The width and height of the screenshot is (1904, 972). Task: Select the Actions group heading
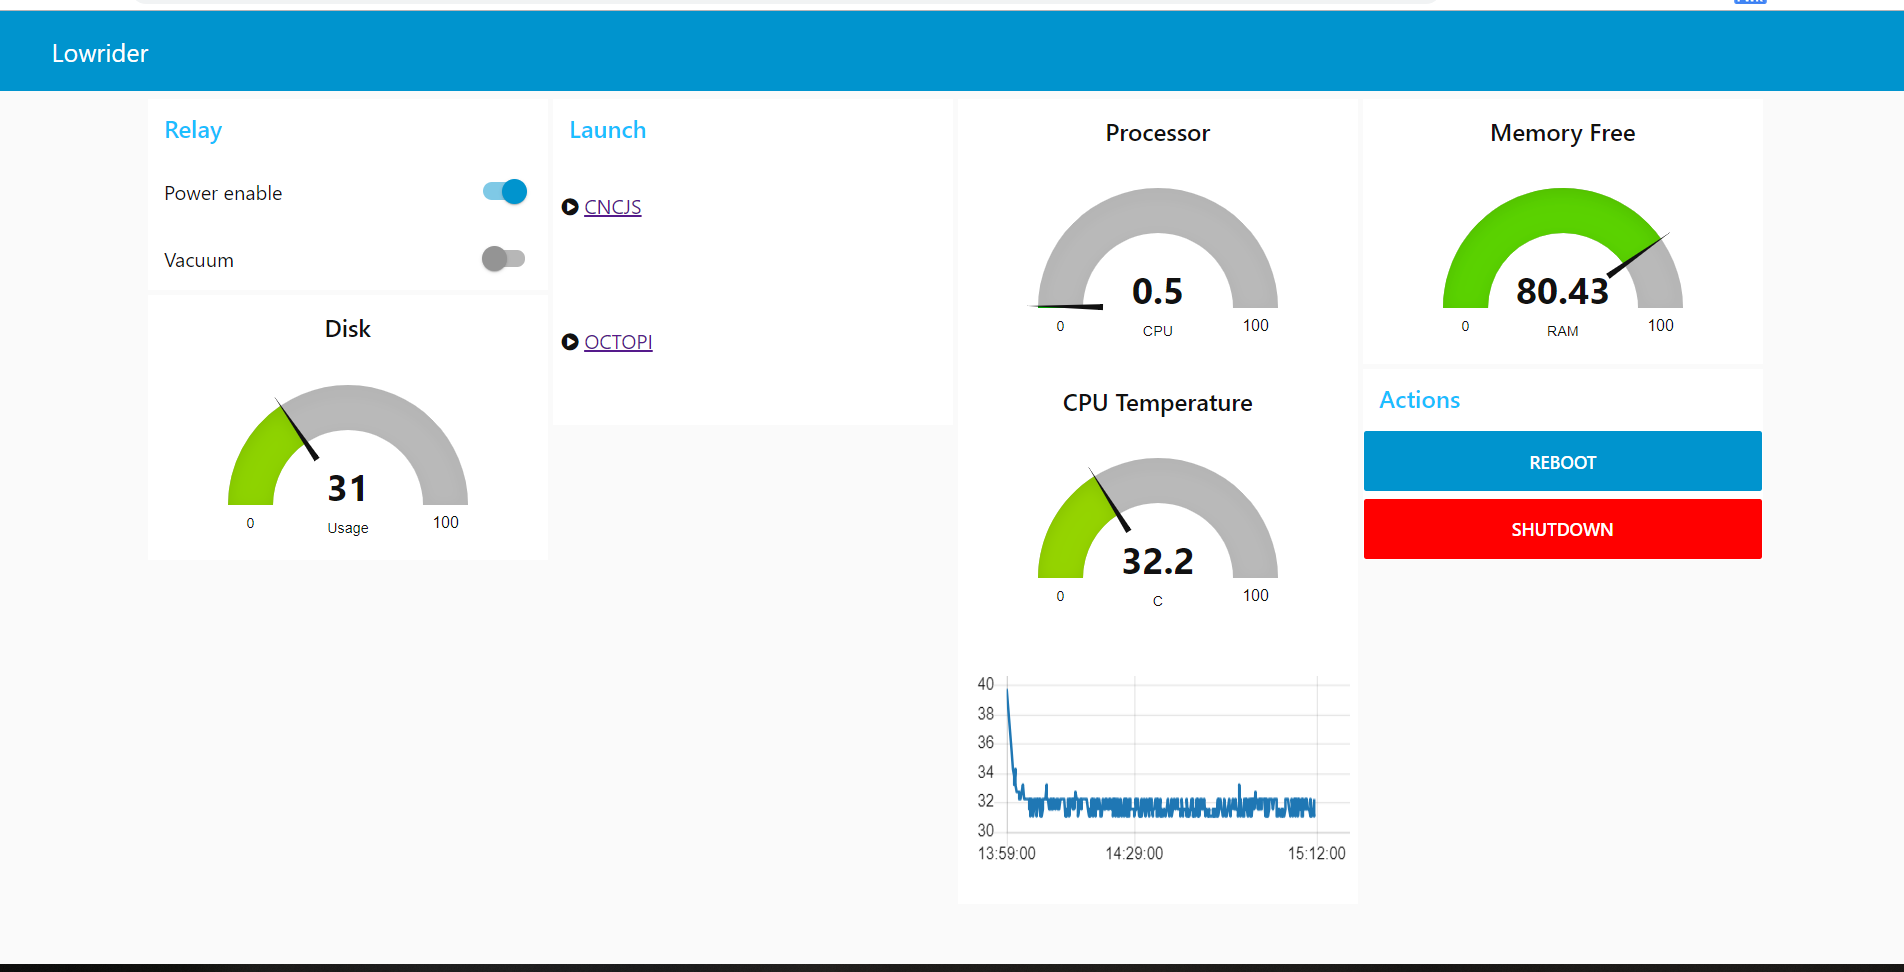coord(1419,400)
